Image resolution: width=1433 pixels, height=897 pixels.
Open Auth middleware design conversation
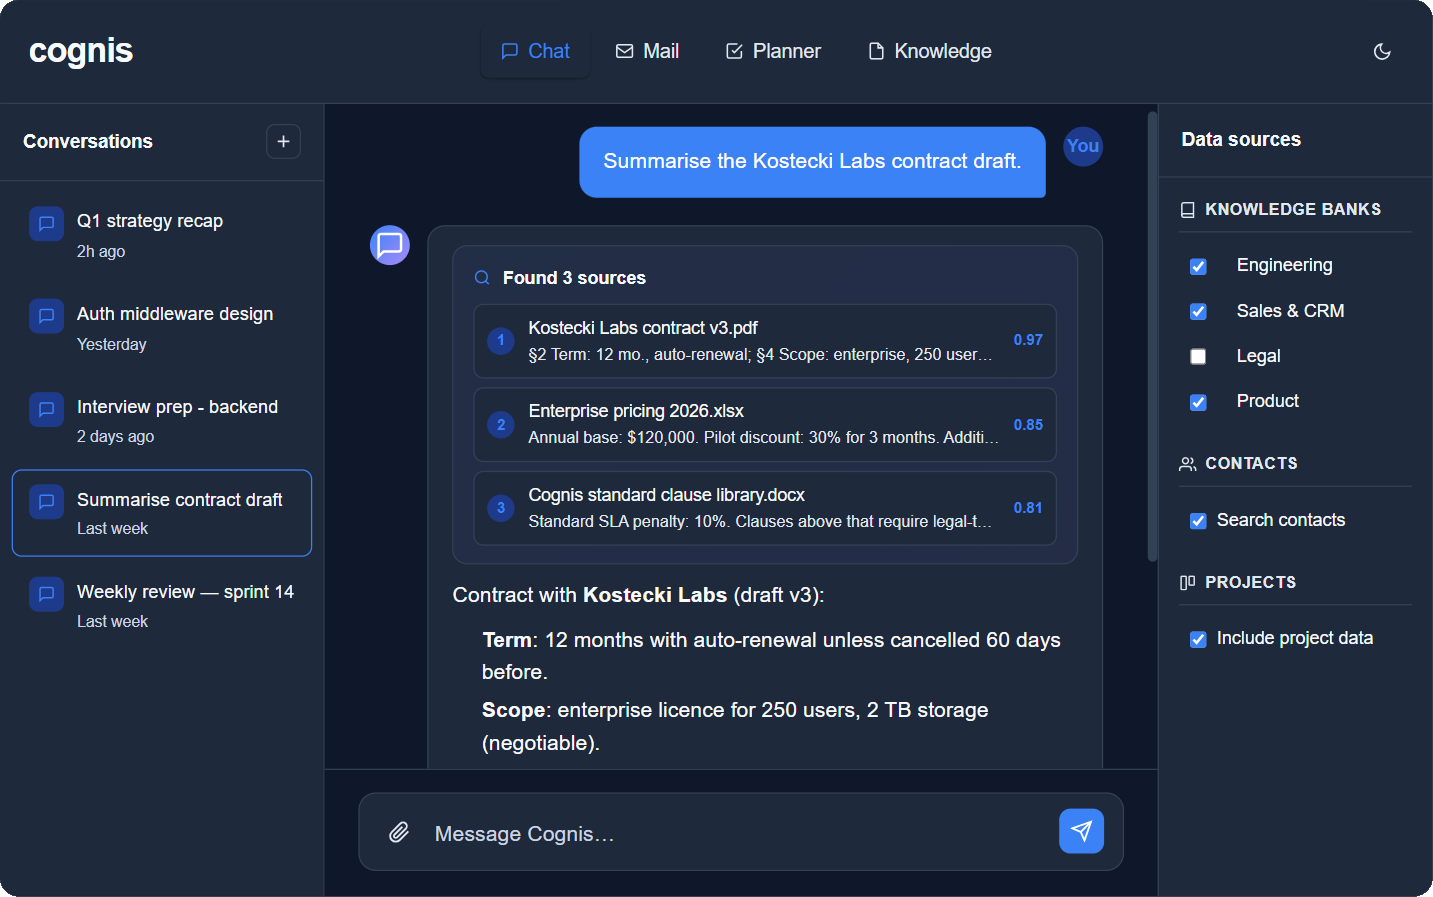coord(162,328)
